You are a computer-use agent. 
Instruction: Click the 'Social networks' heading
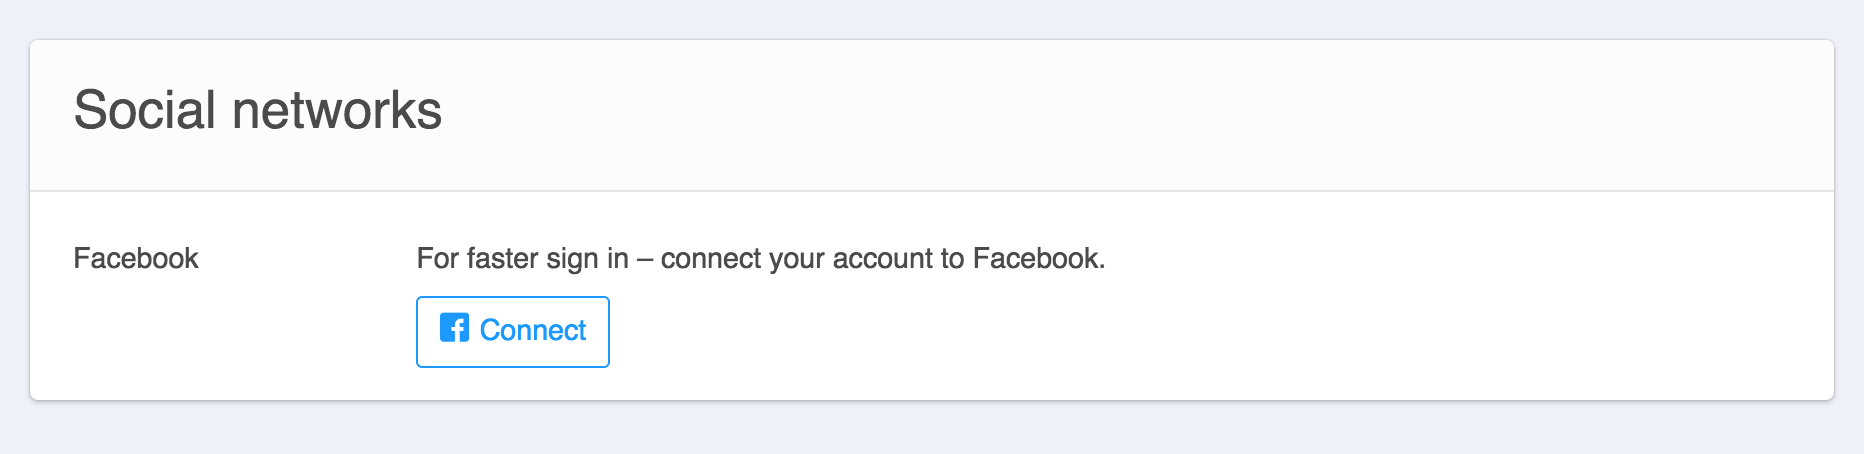(x=258, y=110)
